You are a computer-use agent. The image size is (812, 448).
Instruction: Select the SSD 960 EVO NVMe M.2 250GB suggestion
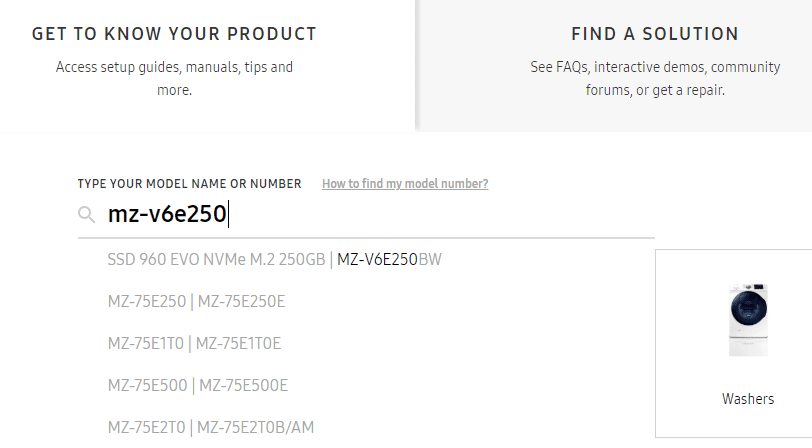click(217, 260)
